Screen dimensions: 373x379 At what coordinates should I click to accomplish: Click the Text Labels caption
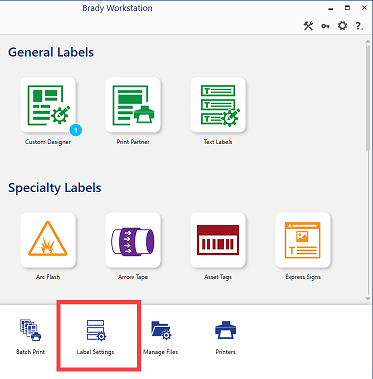tap(218, 142)
